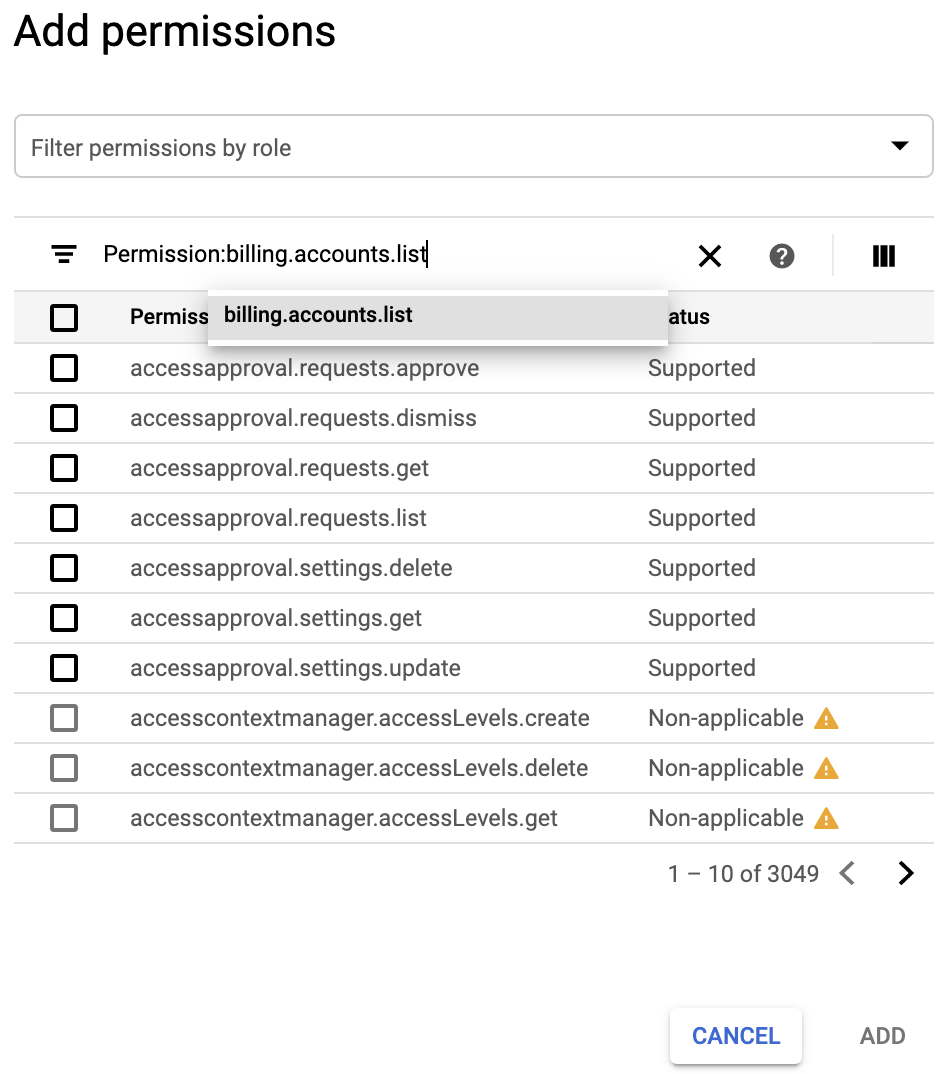
Task: Go to next page of permissions
Action: click(906, 873)
